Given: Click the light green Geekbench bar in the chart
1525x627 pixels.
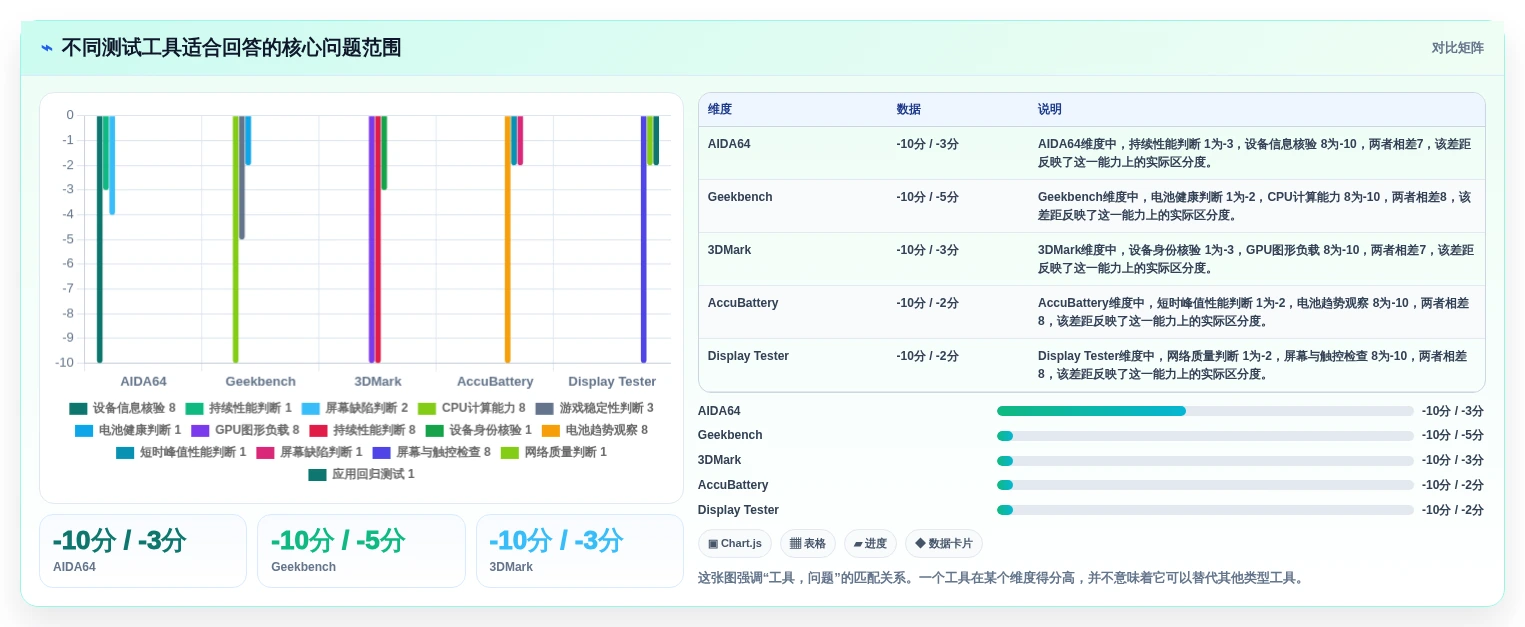Looking at the screenshot, I should (236, 238).
